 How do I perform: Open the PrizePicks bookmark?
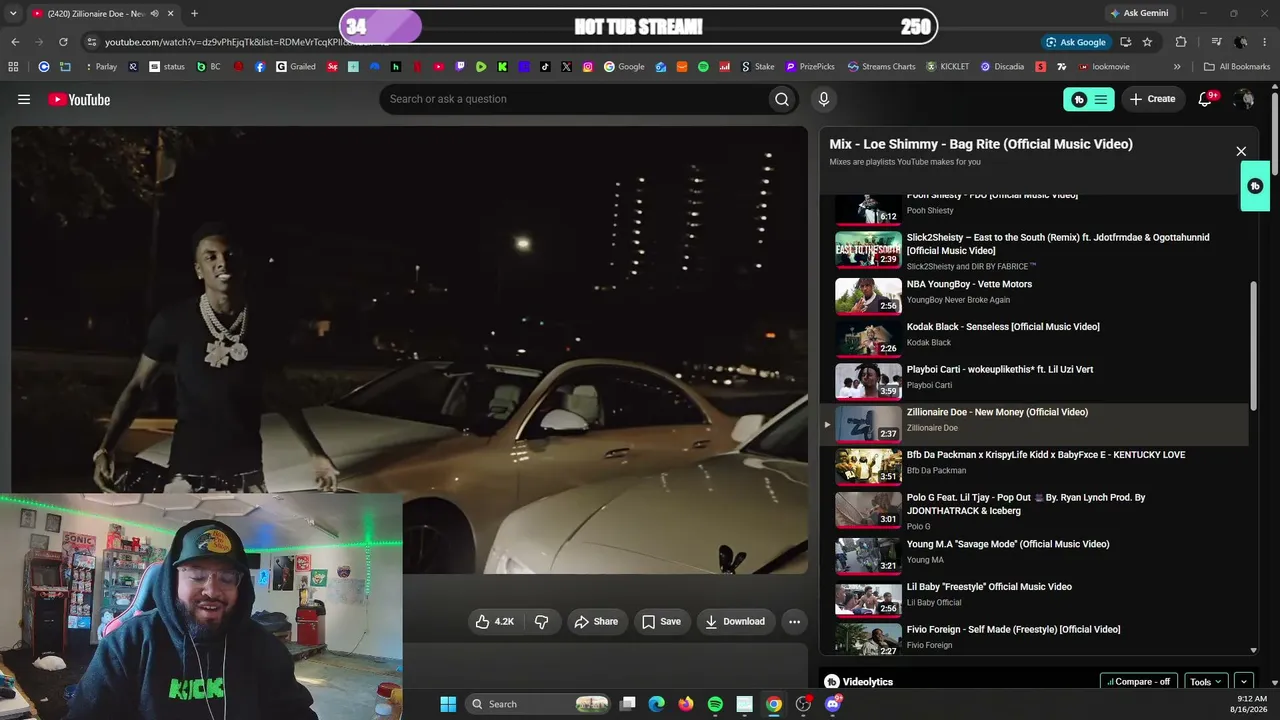(810, 67)
